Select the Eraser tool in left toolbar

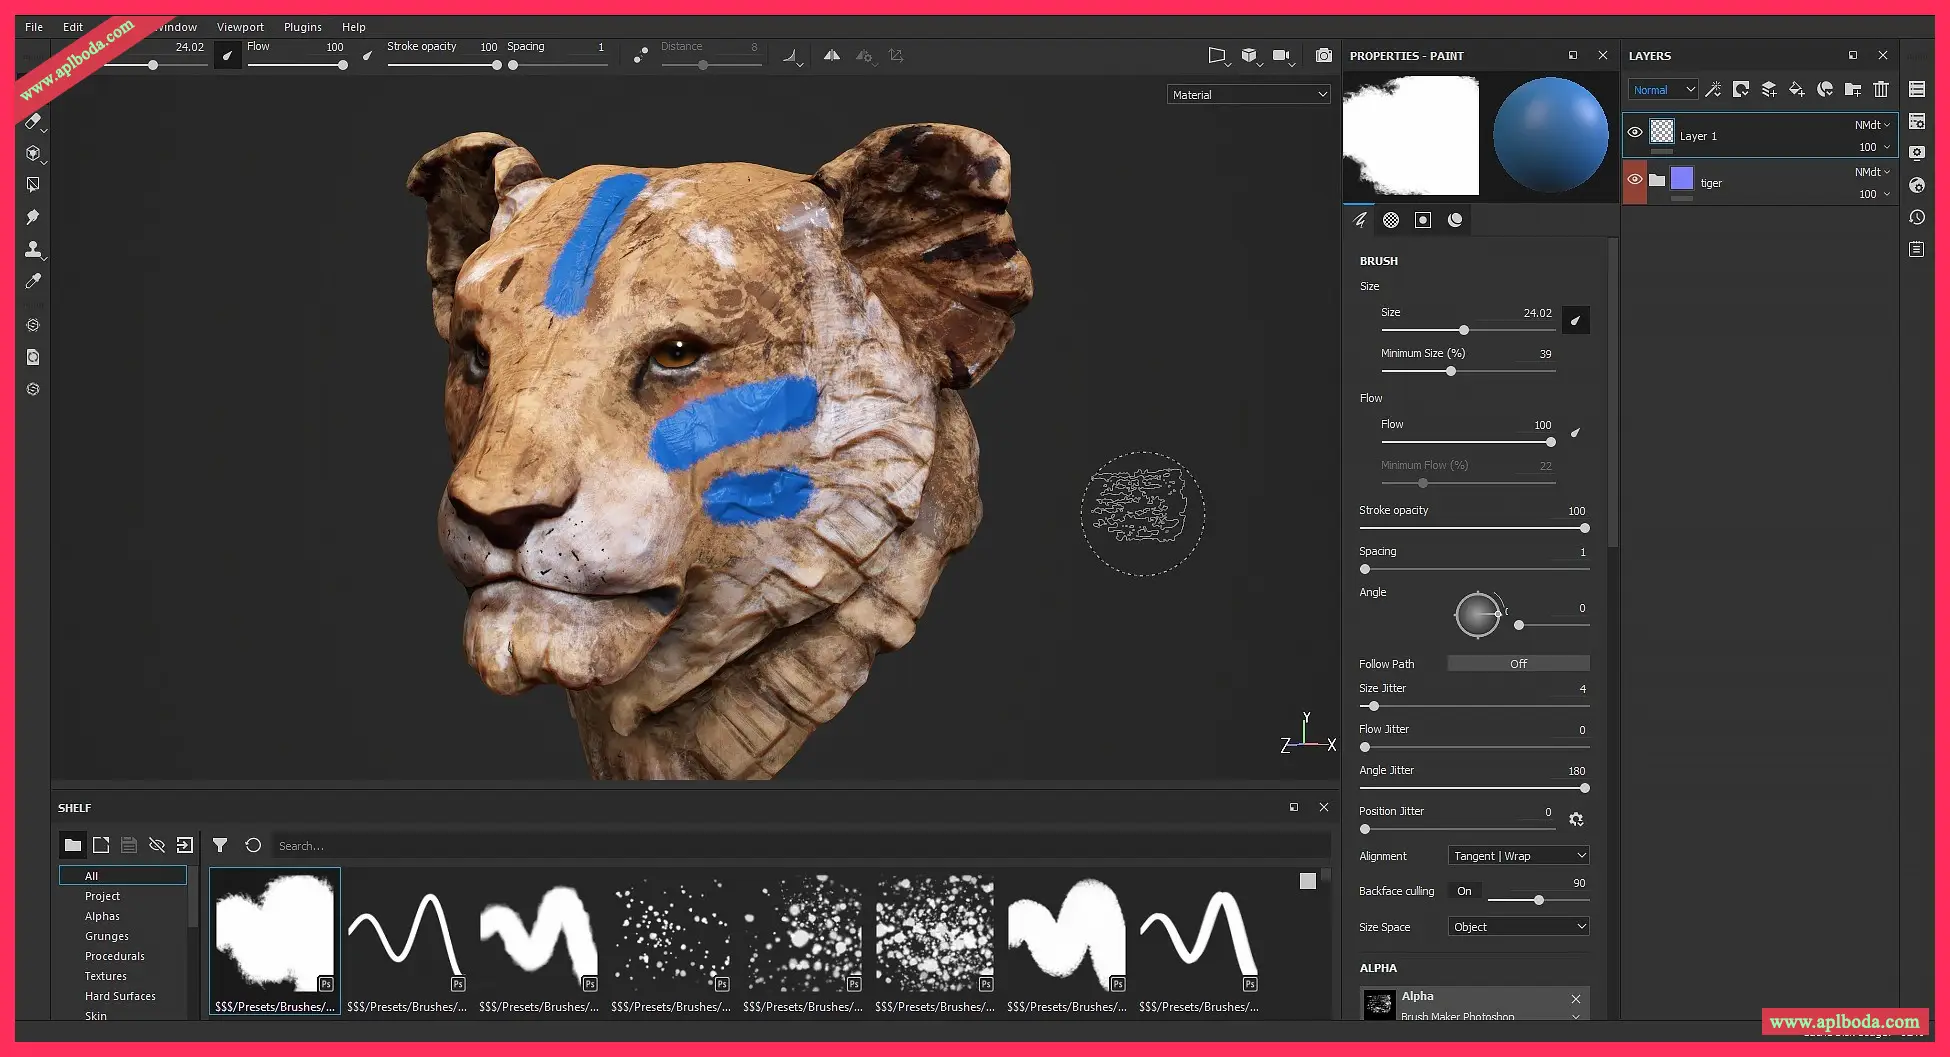[32, 121]
